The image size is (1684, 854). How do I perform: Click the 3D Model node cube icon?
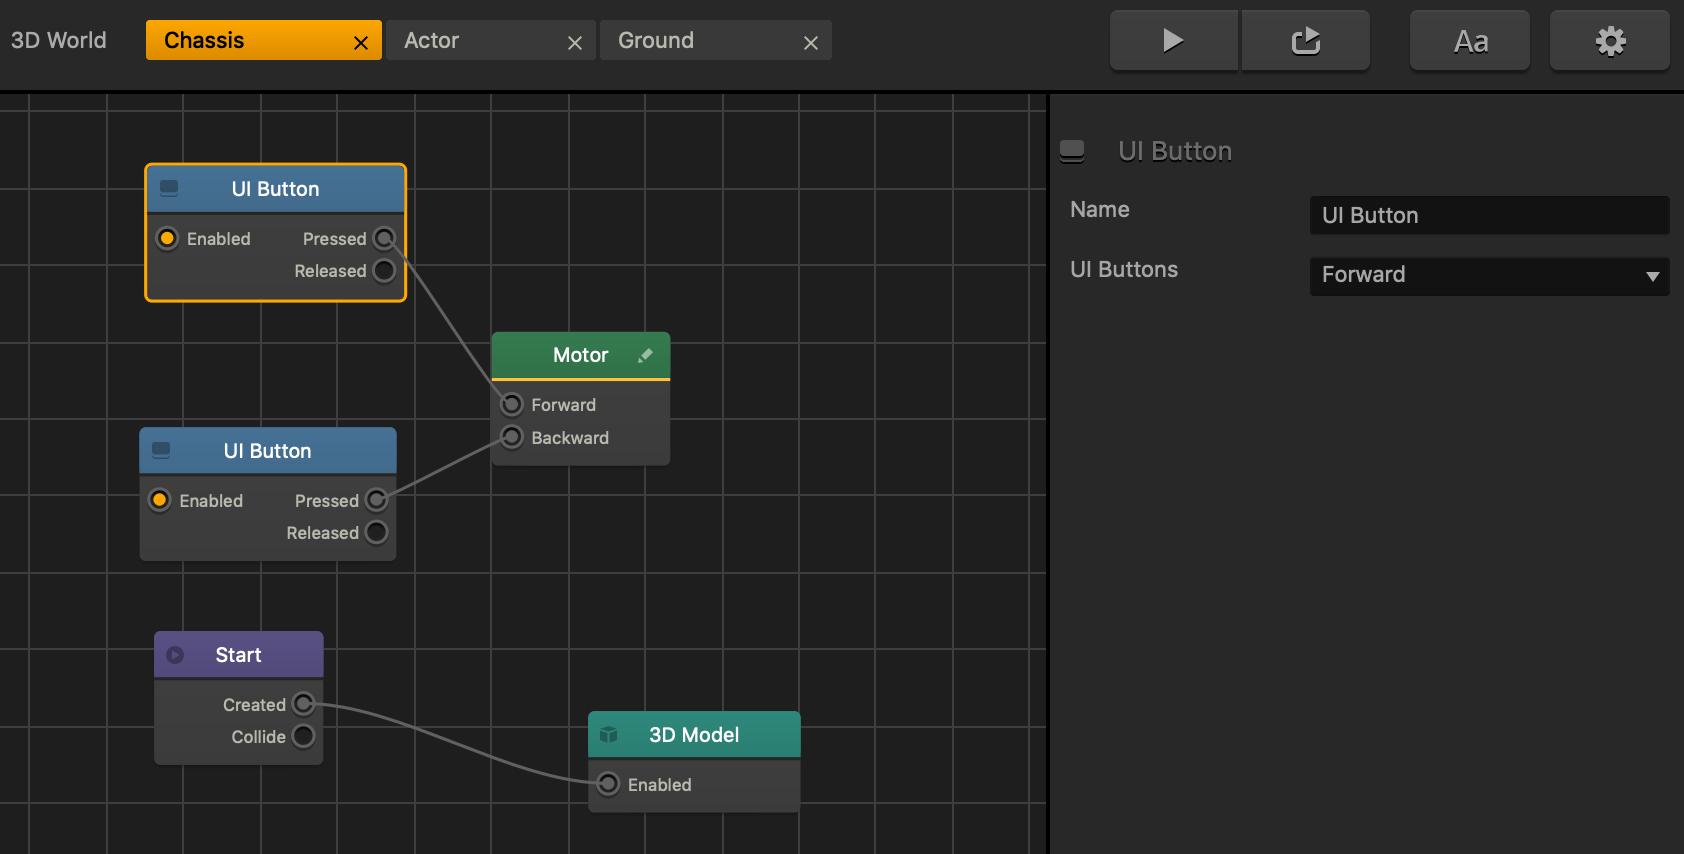click(608, 735)
